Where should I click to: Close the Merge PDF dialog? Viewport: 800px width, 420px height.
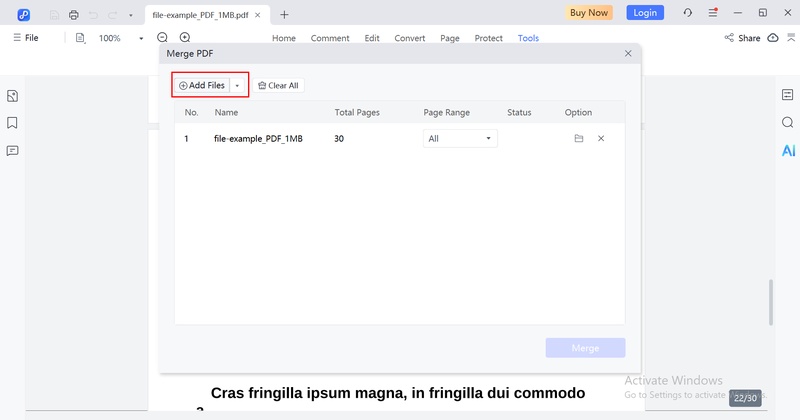[628, 53]
